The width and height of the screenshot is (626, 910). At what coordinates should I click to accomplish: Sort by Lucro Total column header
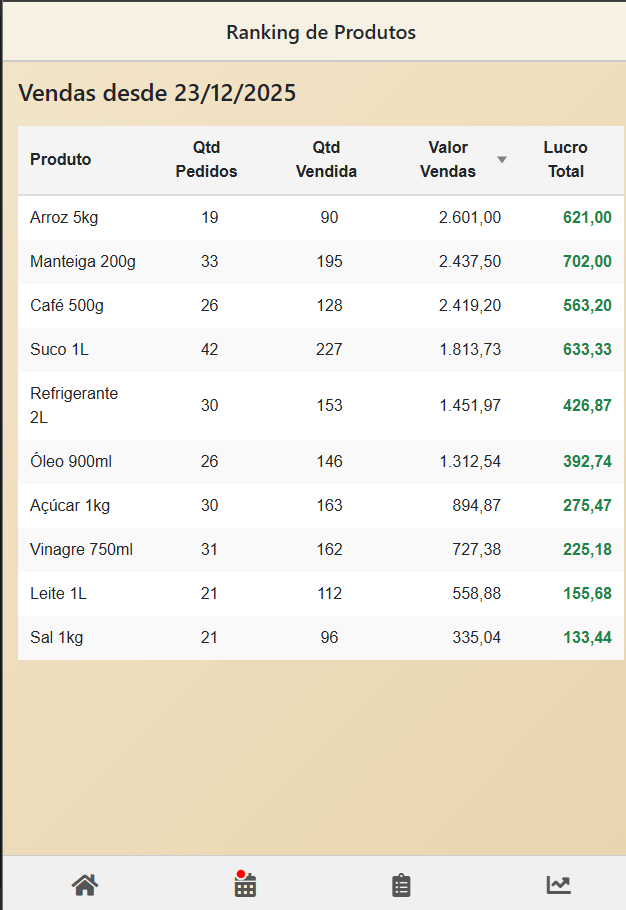565,160
